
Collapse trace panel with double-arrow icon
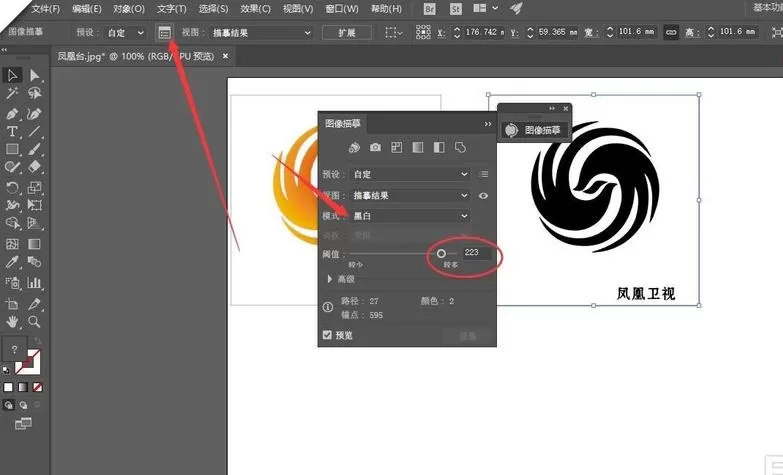(x=487, y=124)
